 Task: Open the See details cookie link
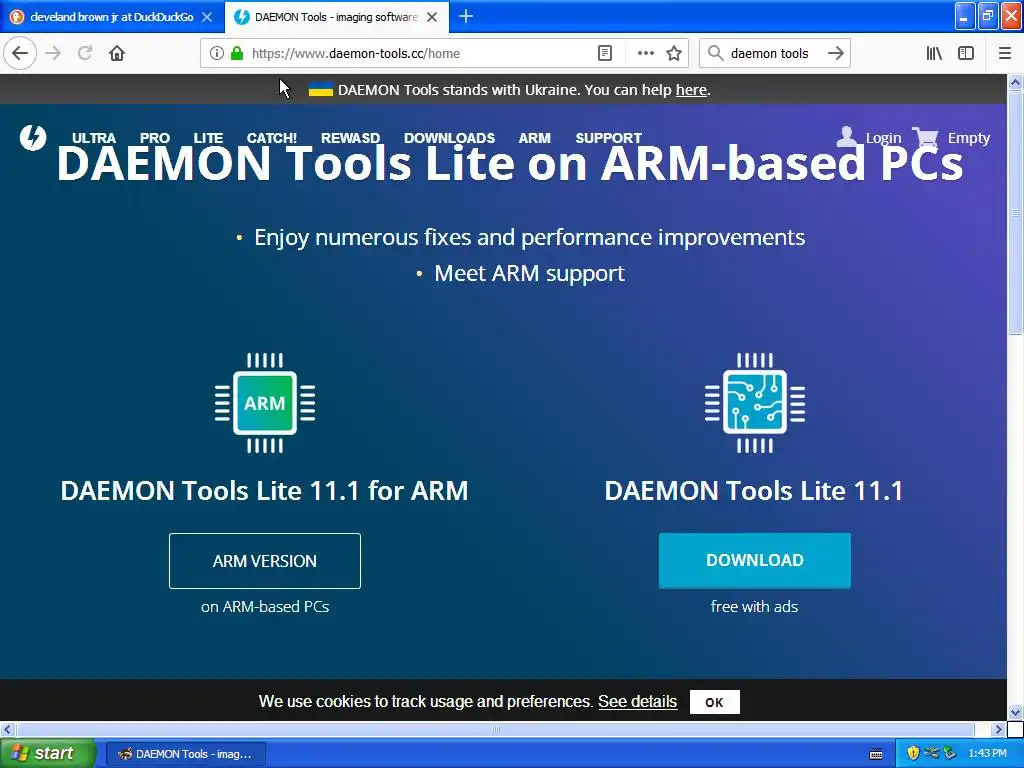click(637, 701)
